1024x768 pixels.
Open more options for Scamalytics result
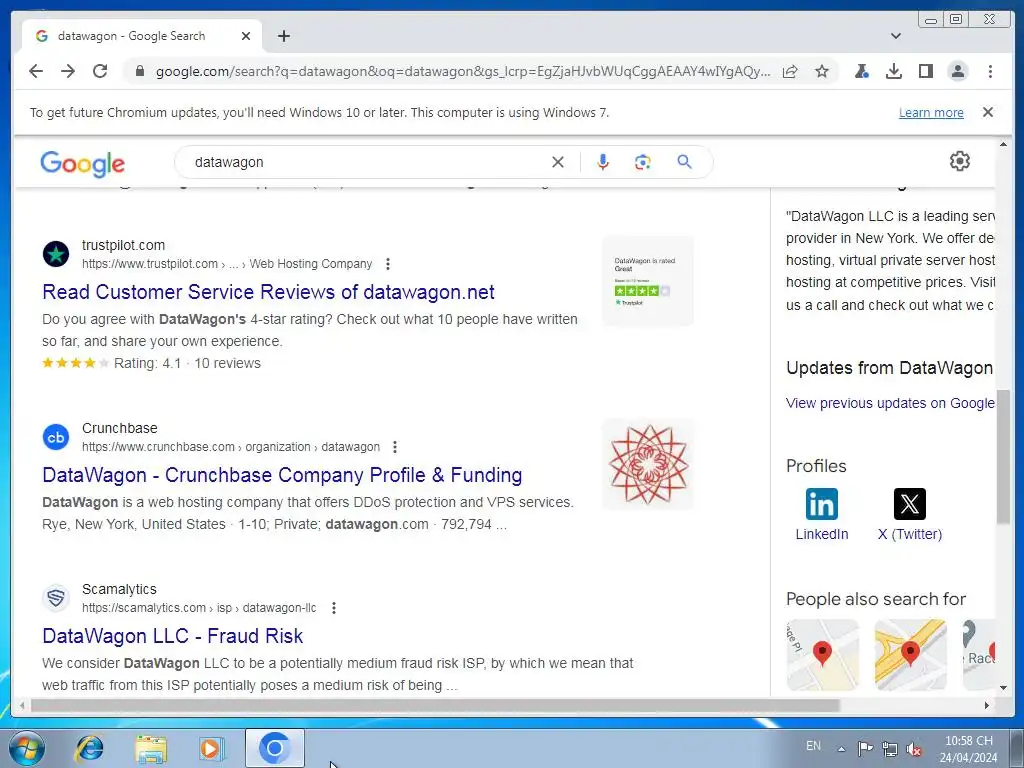point(334,608)
